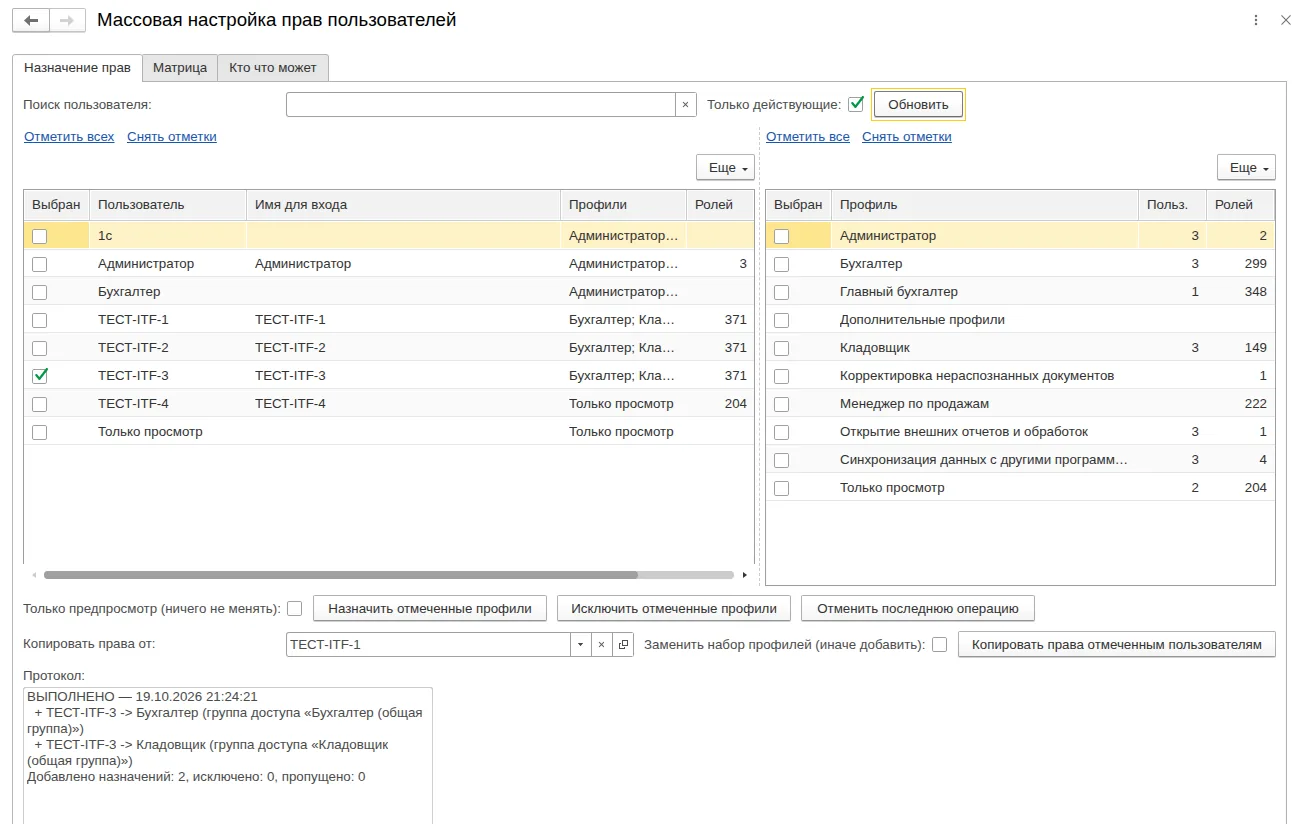
Task: Open the three-dot window menu icon
Action: (1256, 20)
